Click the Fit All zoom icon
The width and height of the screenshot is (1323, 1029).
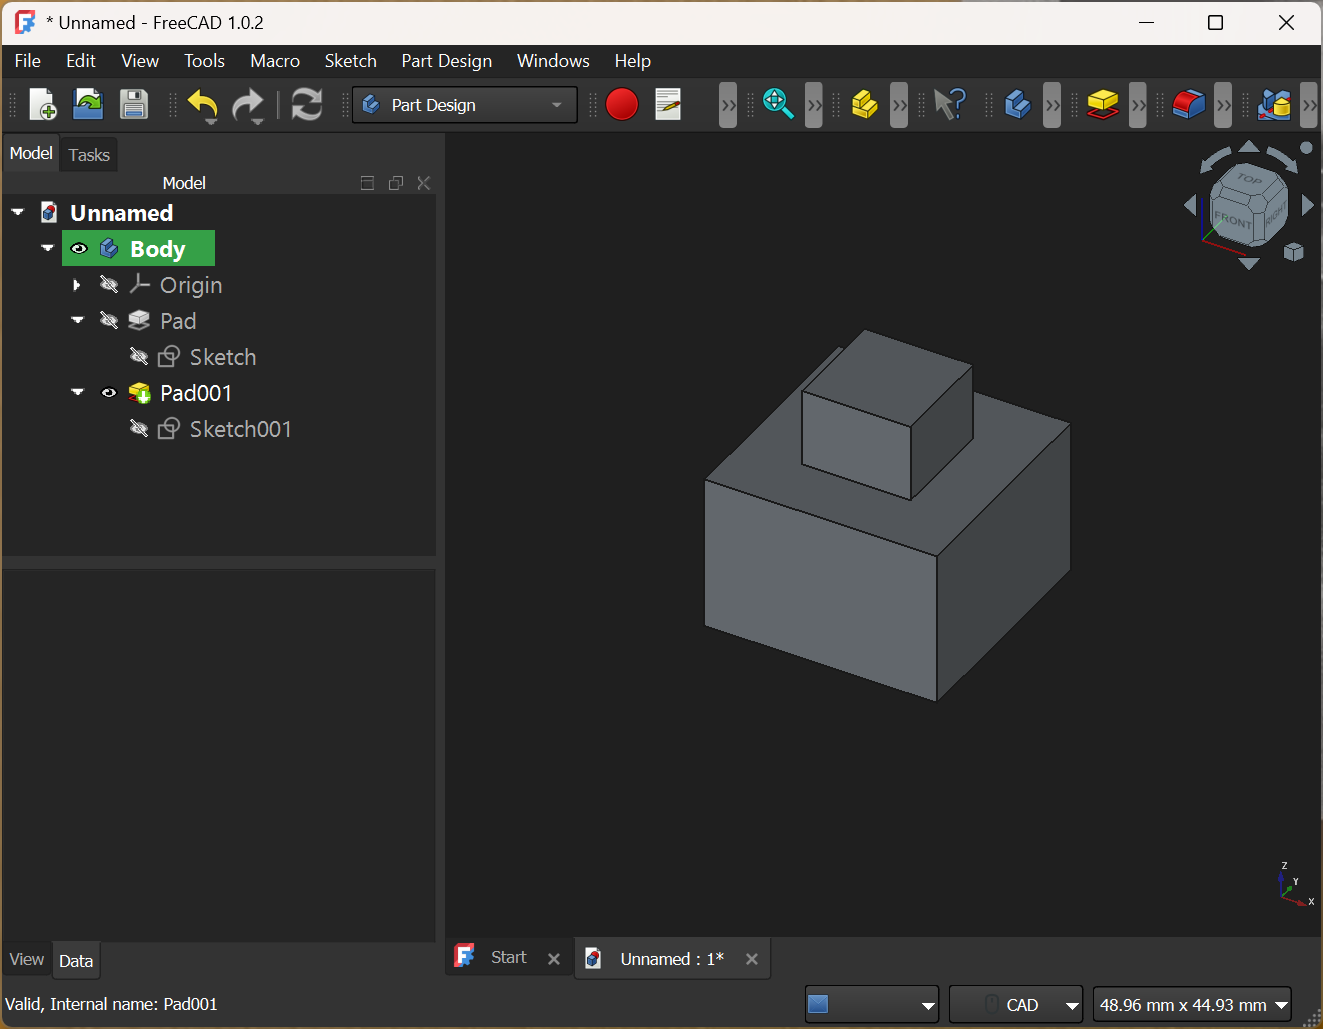(x=779, y=104)
